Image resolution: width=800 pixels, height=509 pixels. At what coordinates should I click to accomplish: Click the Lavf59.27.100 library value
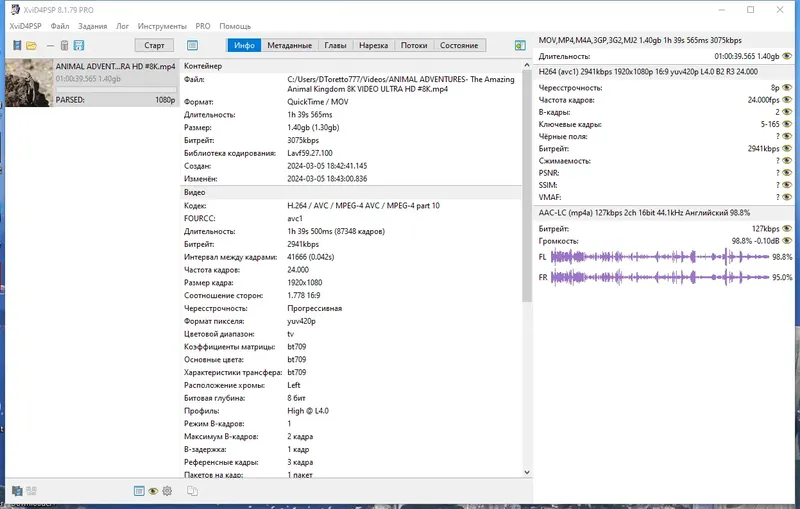[x=310, y=153]
